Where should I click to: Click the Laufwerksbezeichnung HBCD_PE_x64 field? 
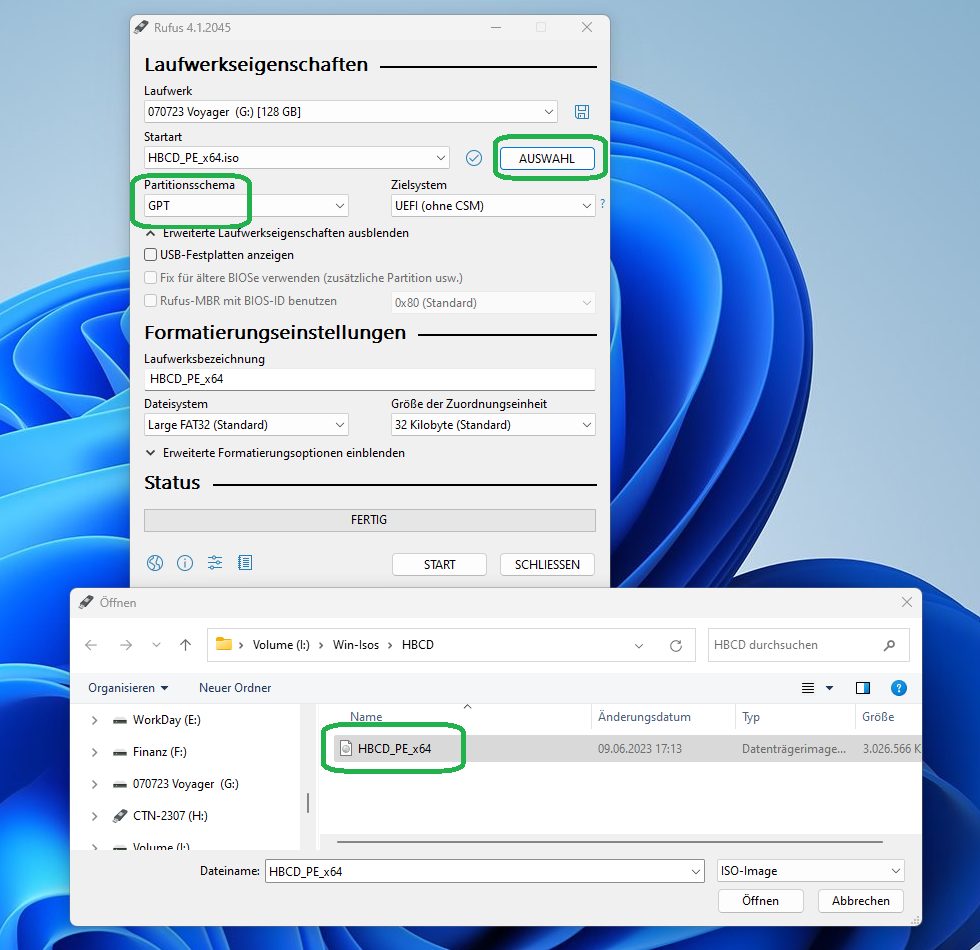coord(369,379)
